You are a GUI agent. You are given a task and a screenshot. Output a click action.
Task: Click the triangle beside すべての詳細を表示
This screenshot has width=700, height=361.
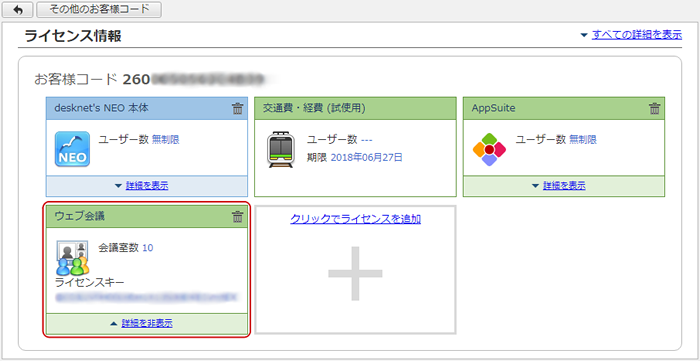pos(584,35)
